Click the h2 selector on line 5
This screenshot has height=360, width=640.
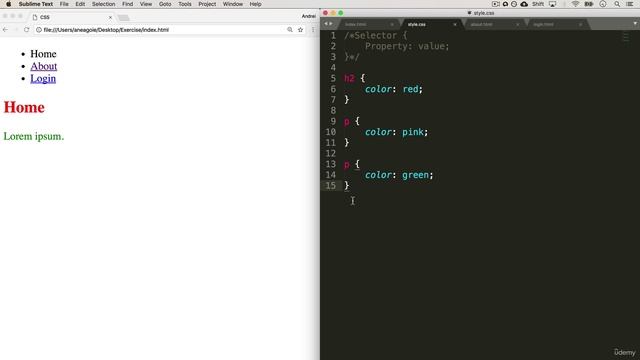coord(349,78)
